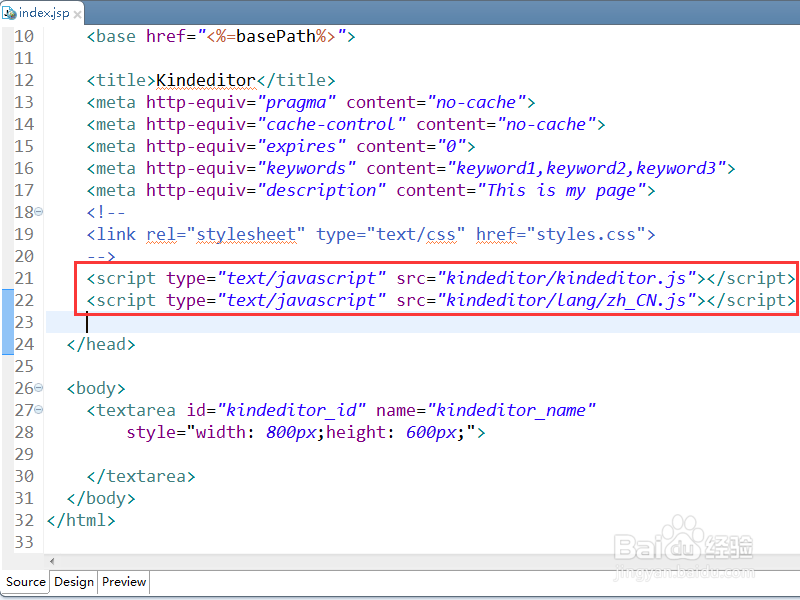The width and height of the screenshot is (800, 600).
Task: Click the "description" attribute value
Action: point(322,190)
